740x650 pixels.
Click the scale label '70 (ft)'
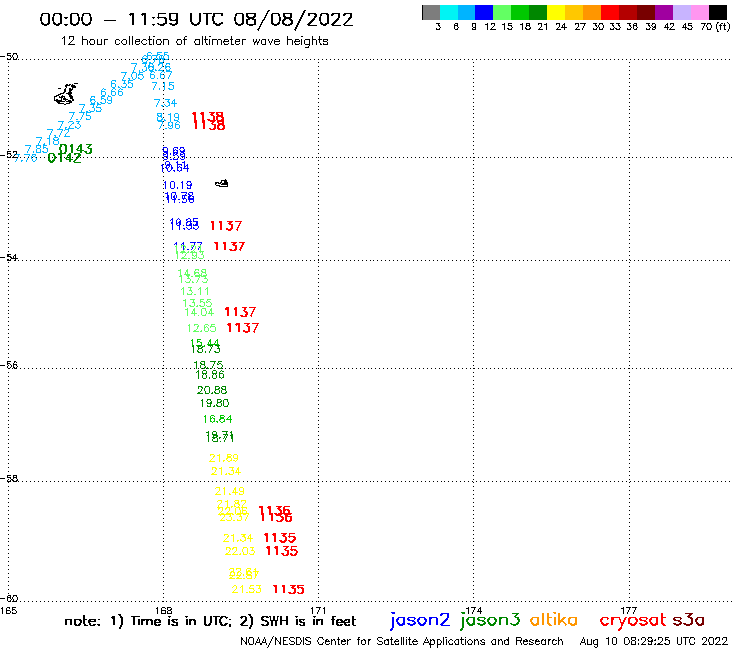715,26
